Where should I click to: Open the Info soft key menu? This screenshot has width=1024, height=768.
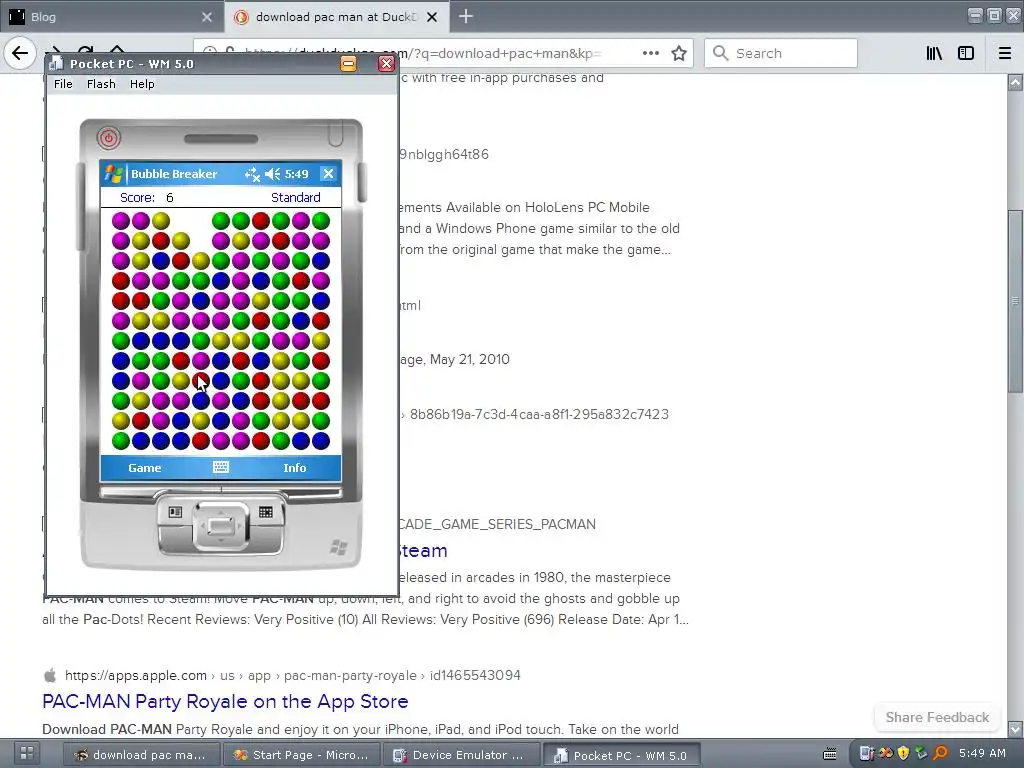295,468
